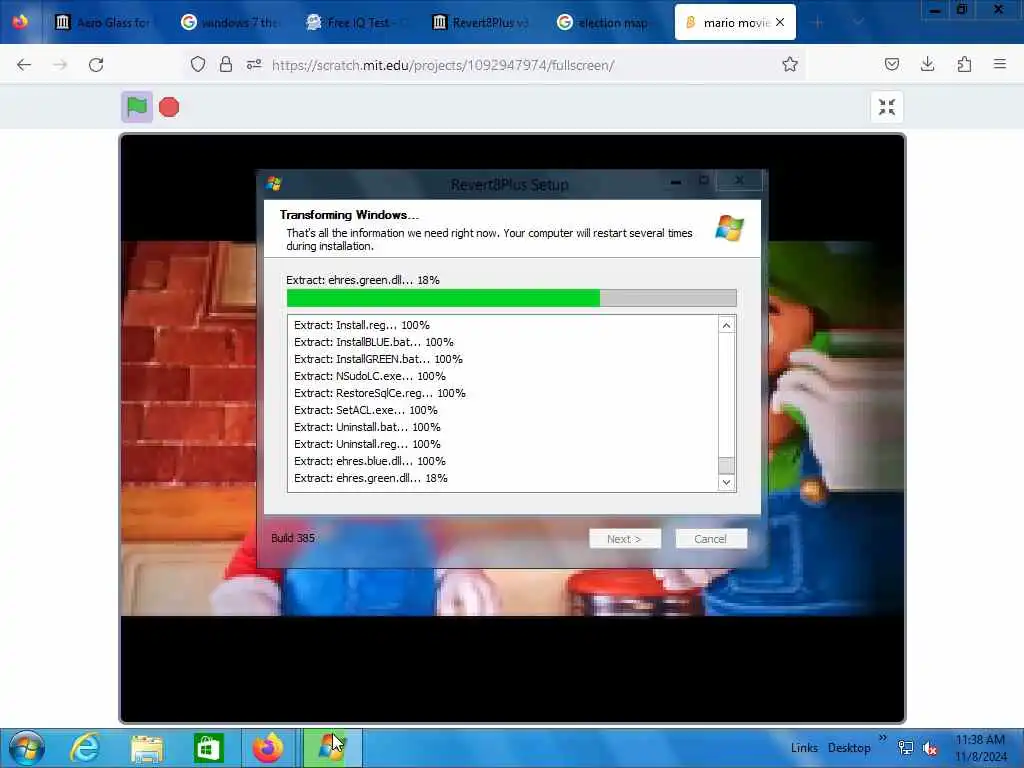The width and height of the screenshot is (1024, 768).
Task: Click scroll down arrow in extract log
Action: [726, 483]
